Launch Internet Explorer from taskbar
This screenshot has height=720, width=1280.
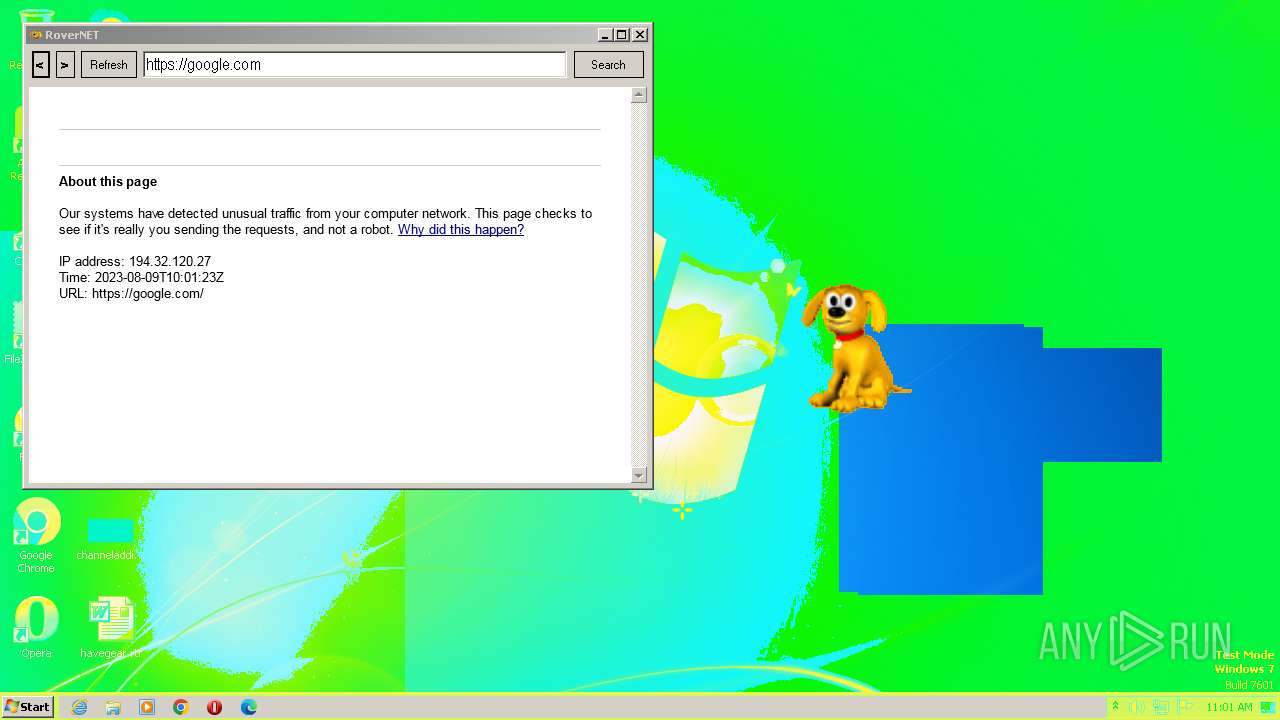point(79,707)
